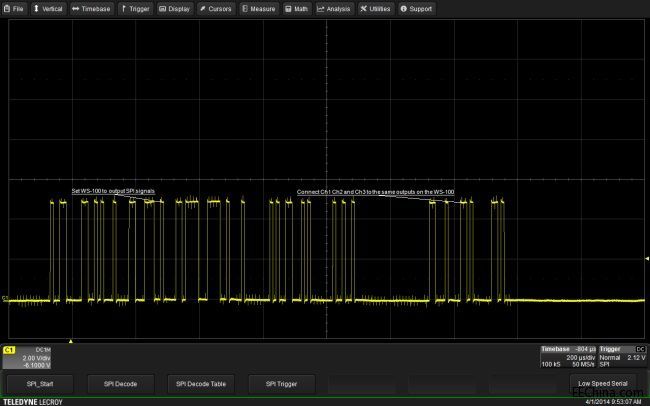This screenshot has width=650, height=406.
Task: Select the 'Connect Ch1 Ch2 and Ch3' annotation label
Action: [376, 192]
